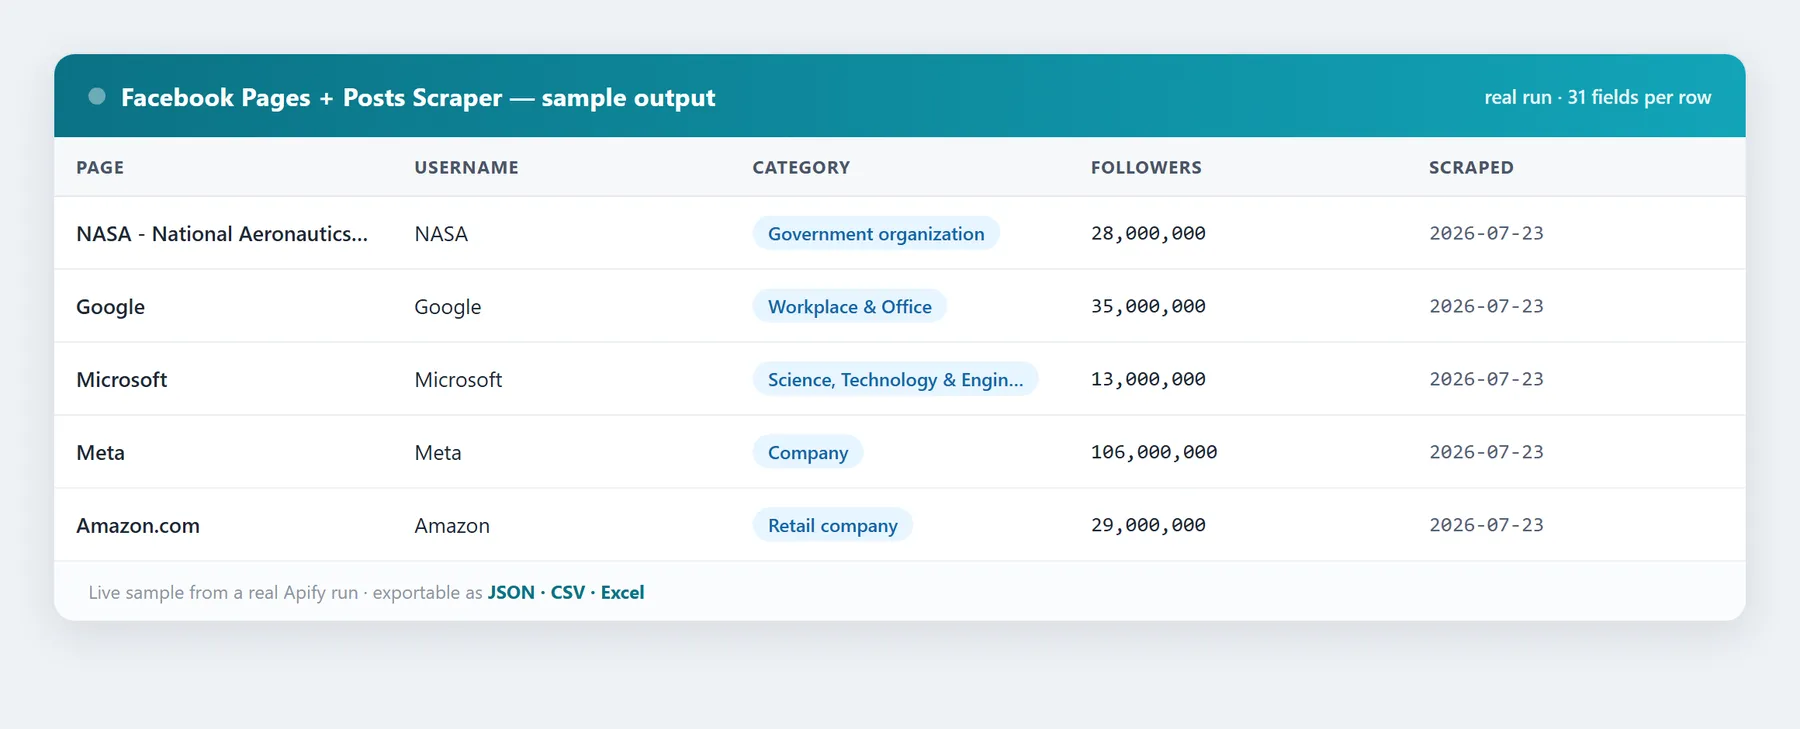
Task: Click the scraped date in NASA row
Action: [1486, 233]
